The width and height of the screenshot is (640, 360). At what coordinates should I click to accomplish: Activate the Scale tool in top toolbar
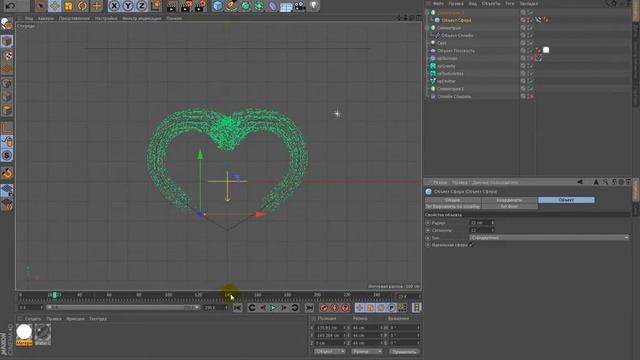pyautogui.click(x=68, y=6)
